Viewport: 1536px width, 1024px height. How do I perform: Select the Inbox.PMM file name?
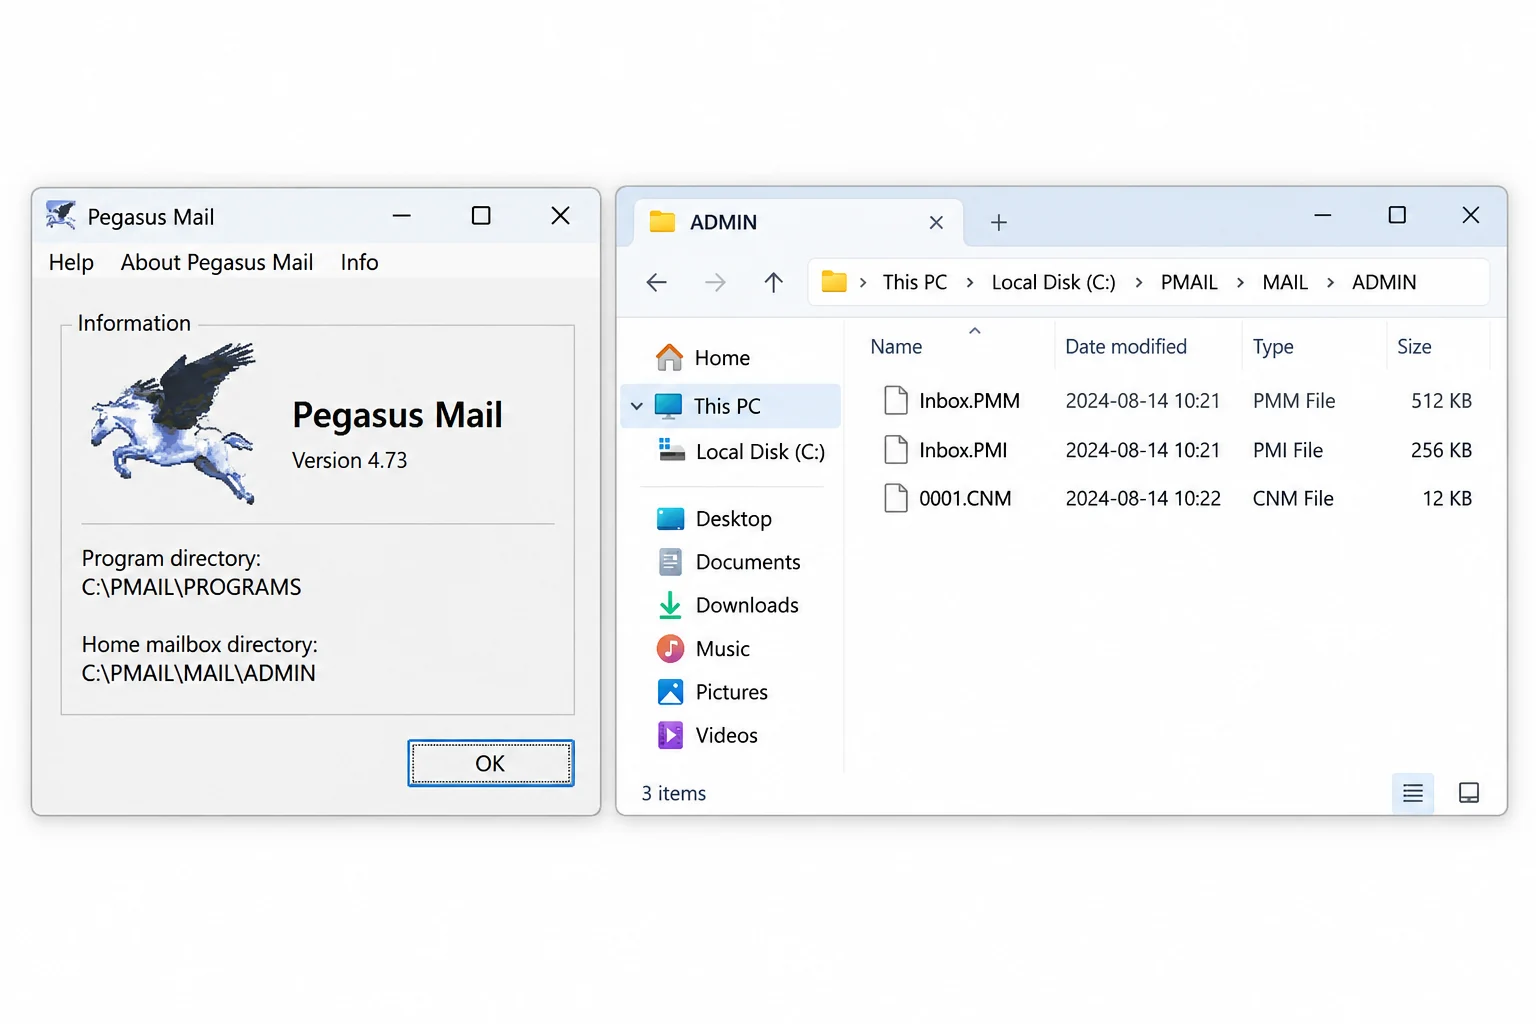(x=969, y=400)
